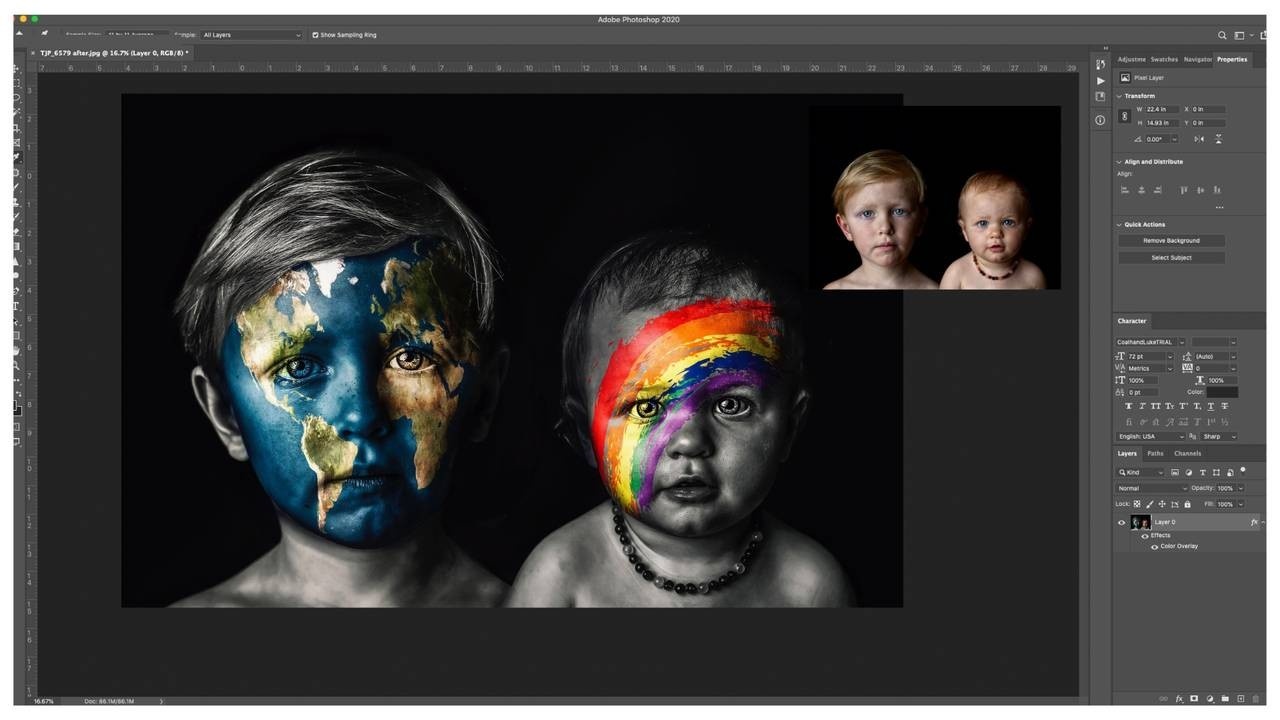Open the History panel icon in the dock
This screenshot has height=720, width=1280.
(1100, 64)
